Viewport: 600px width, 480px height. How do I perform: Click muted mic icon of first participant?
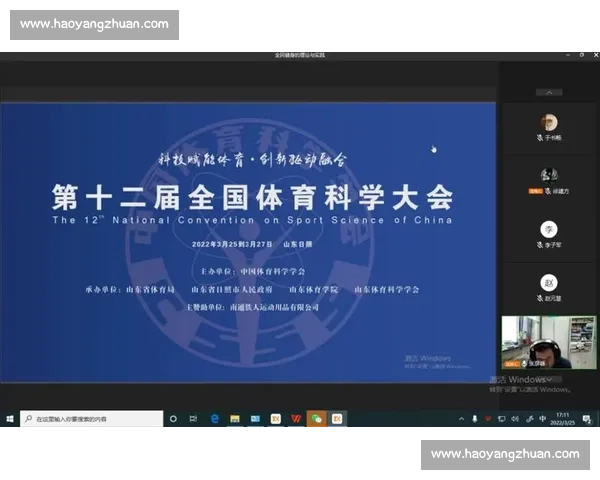pos(540,137)
